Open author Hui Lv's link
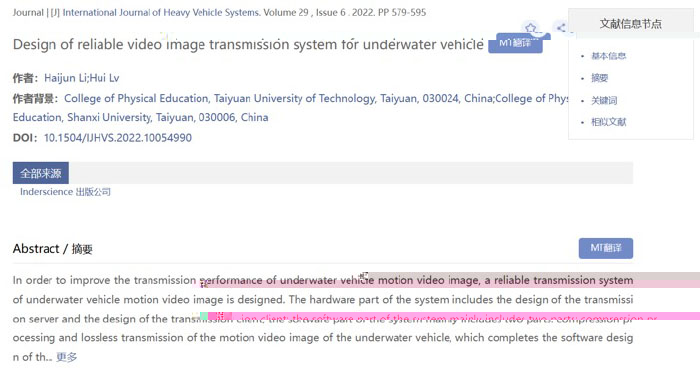Viewport: 700px width, 376px height. click(104, 78)
